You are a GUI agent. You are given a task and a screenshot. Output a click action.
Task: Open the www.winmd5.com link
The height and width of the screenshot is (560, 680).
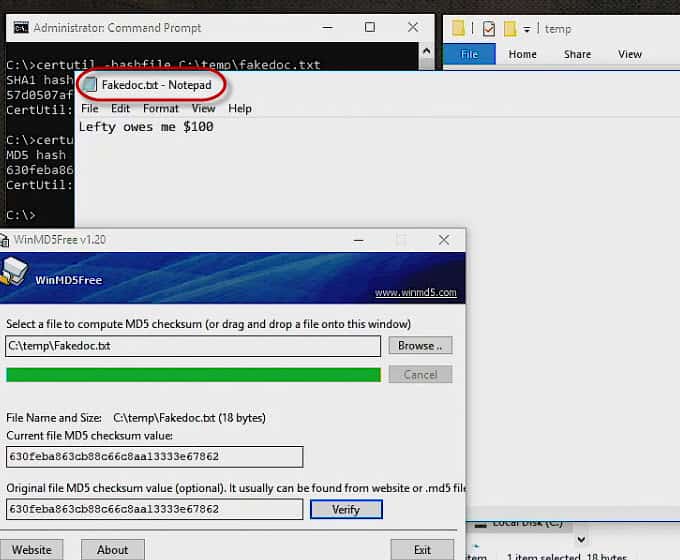[415, 292]
